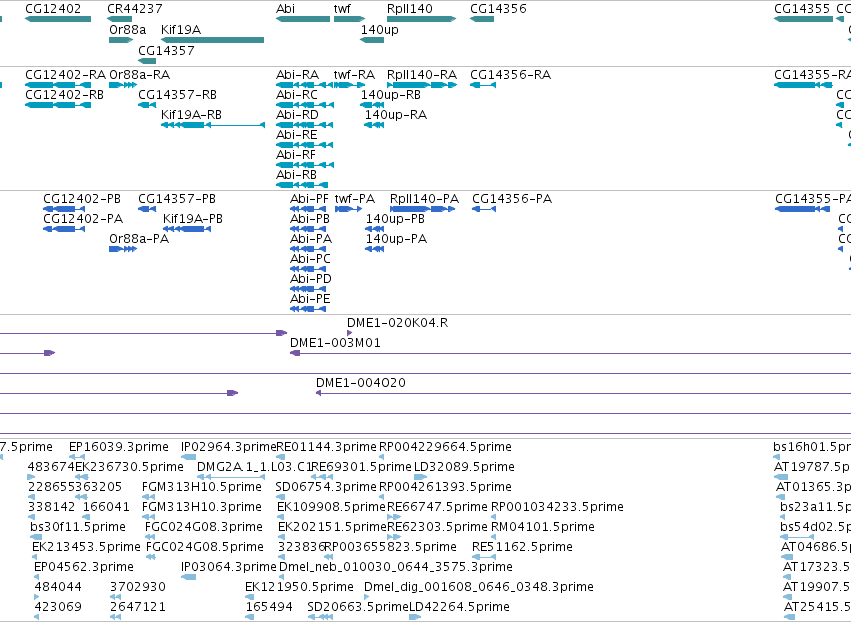This screenshot has width=851, height=622.
Task: Click EST RM04101.5prime
Action: (x=494, y=537)
